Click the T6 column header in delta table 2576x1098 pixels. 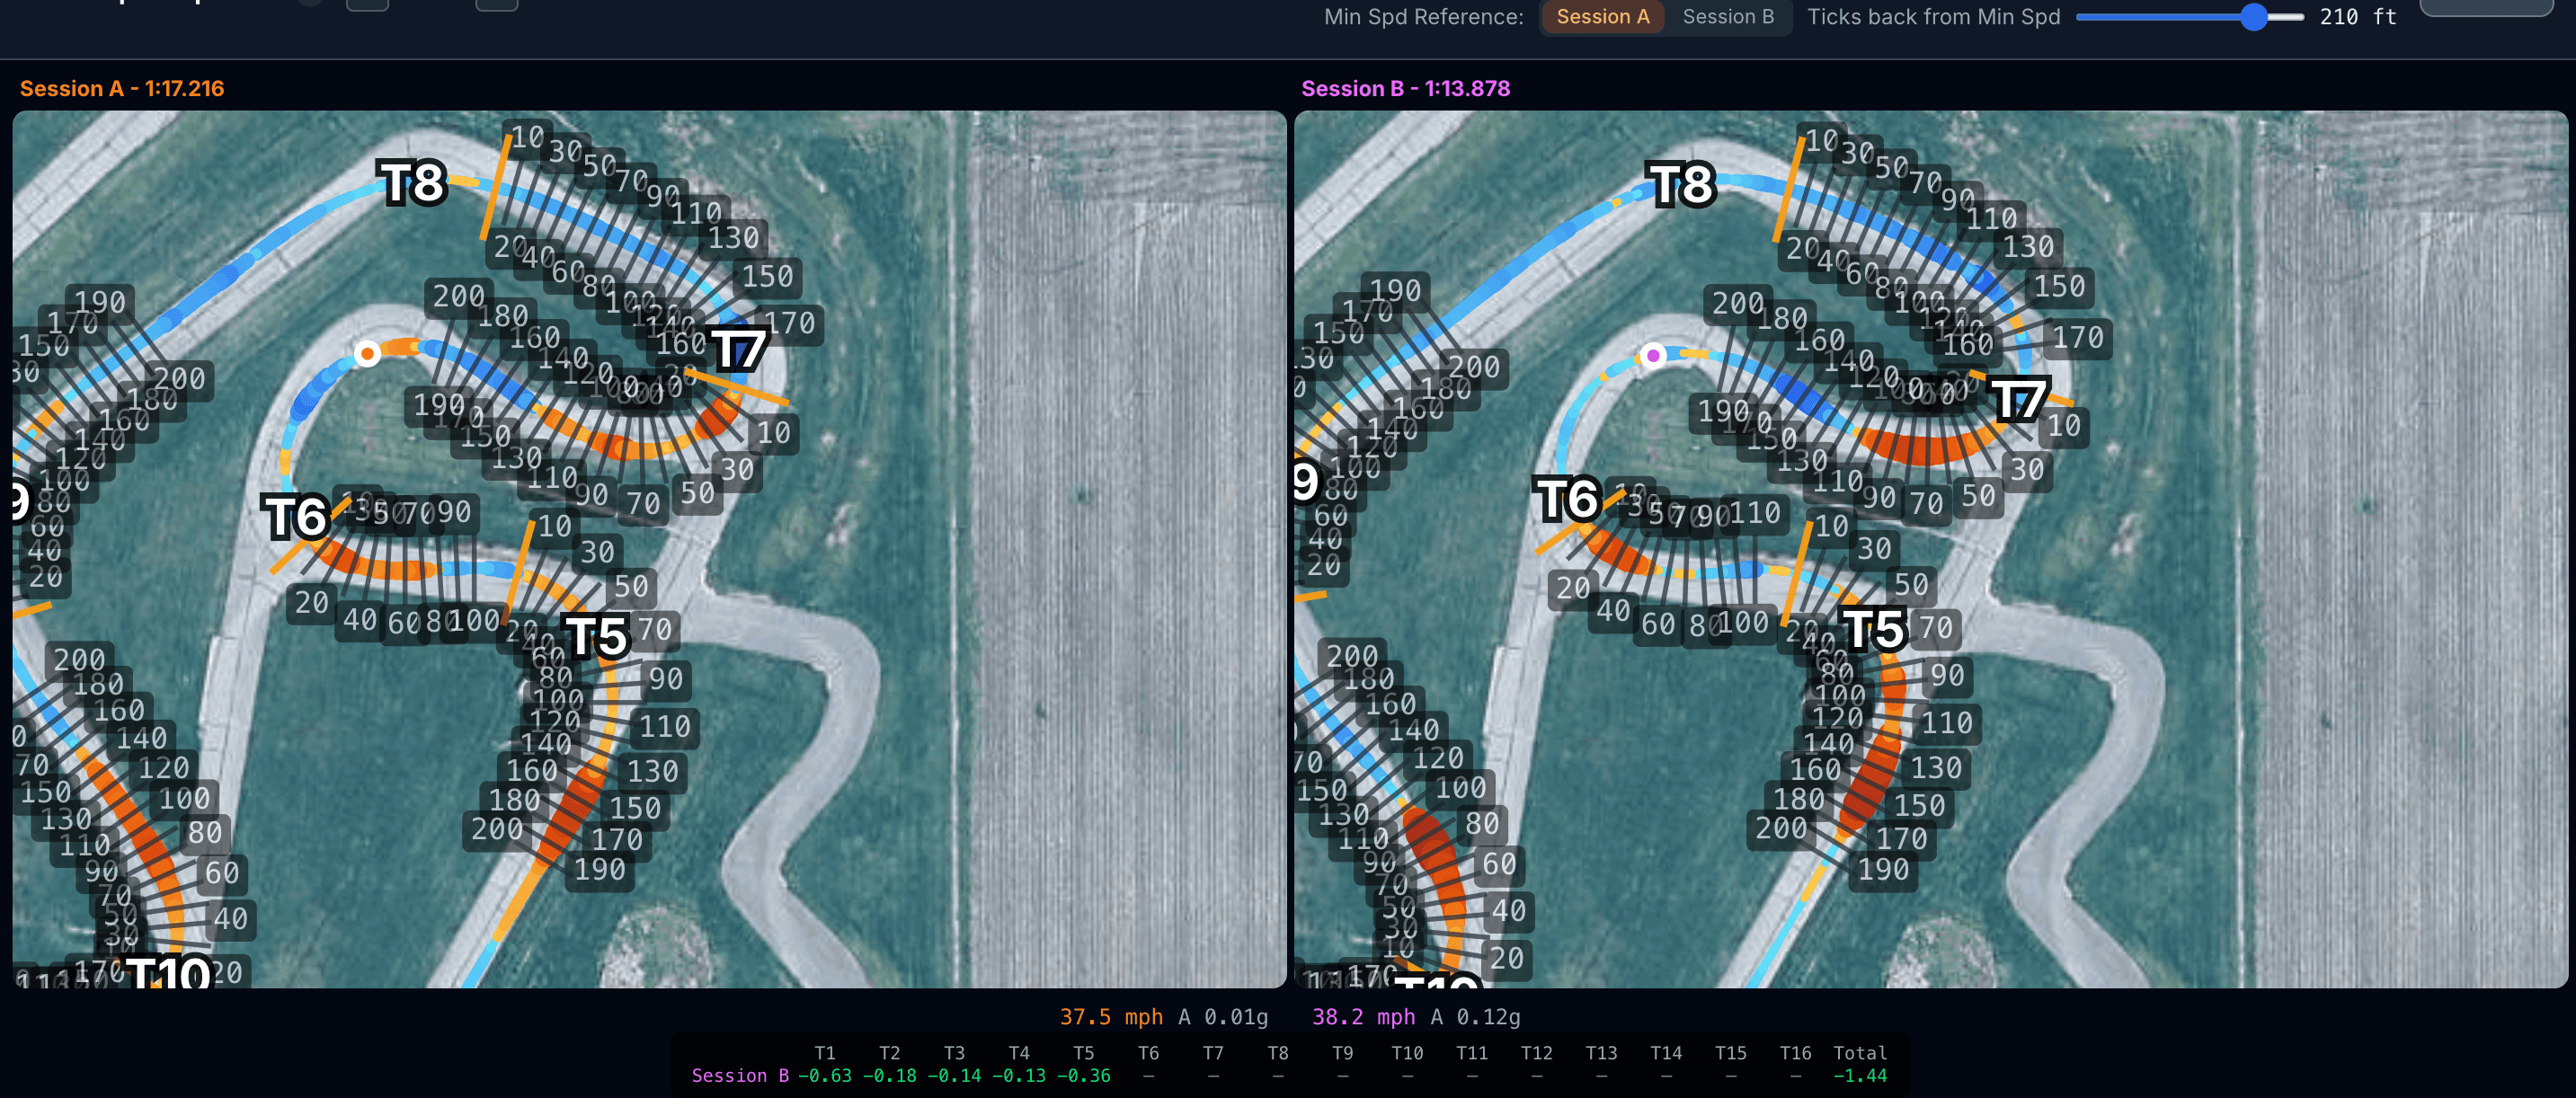pos(1148,1053)
